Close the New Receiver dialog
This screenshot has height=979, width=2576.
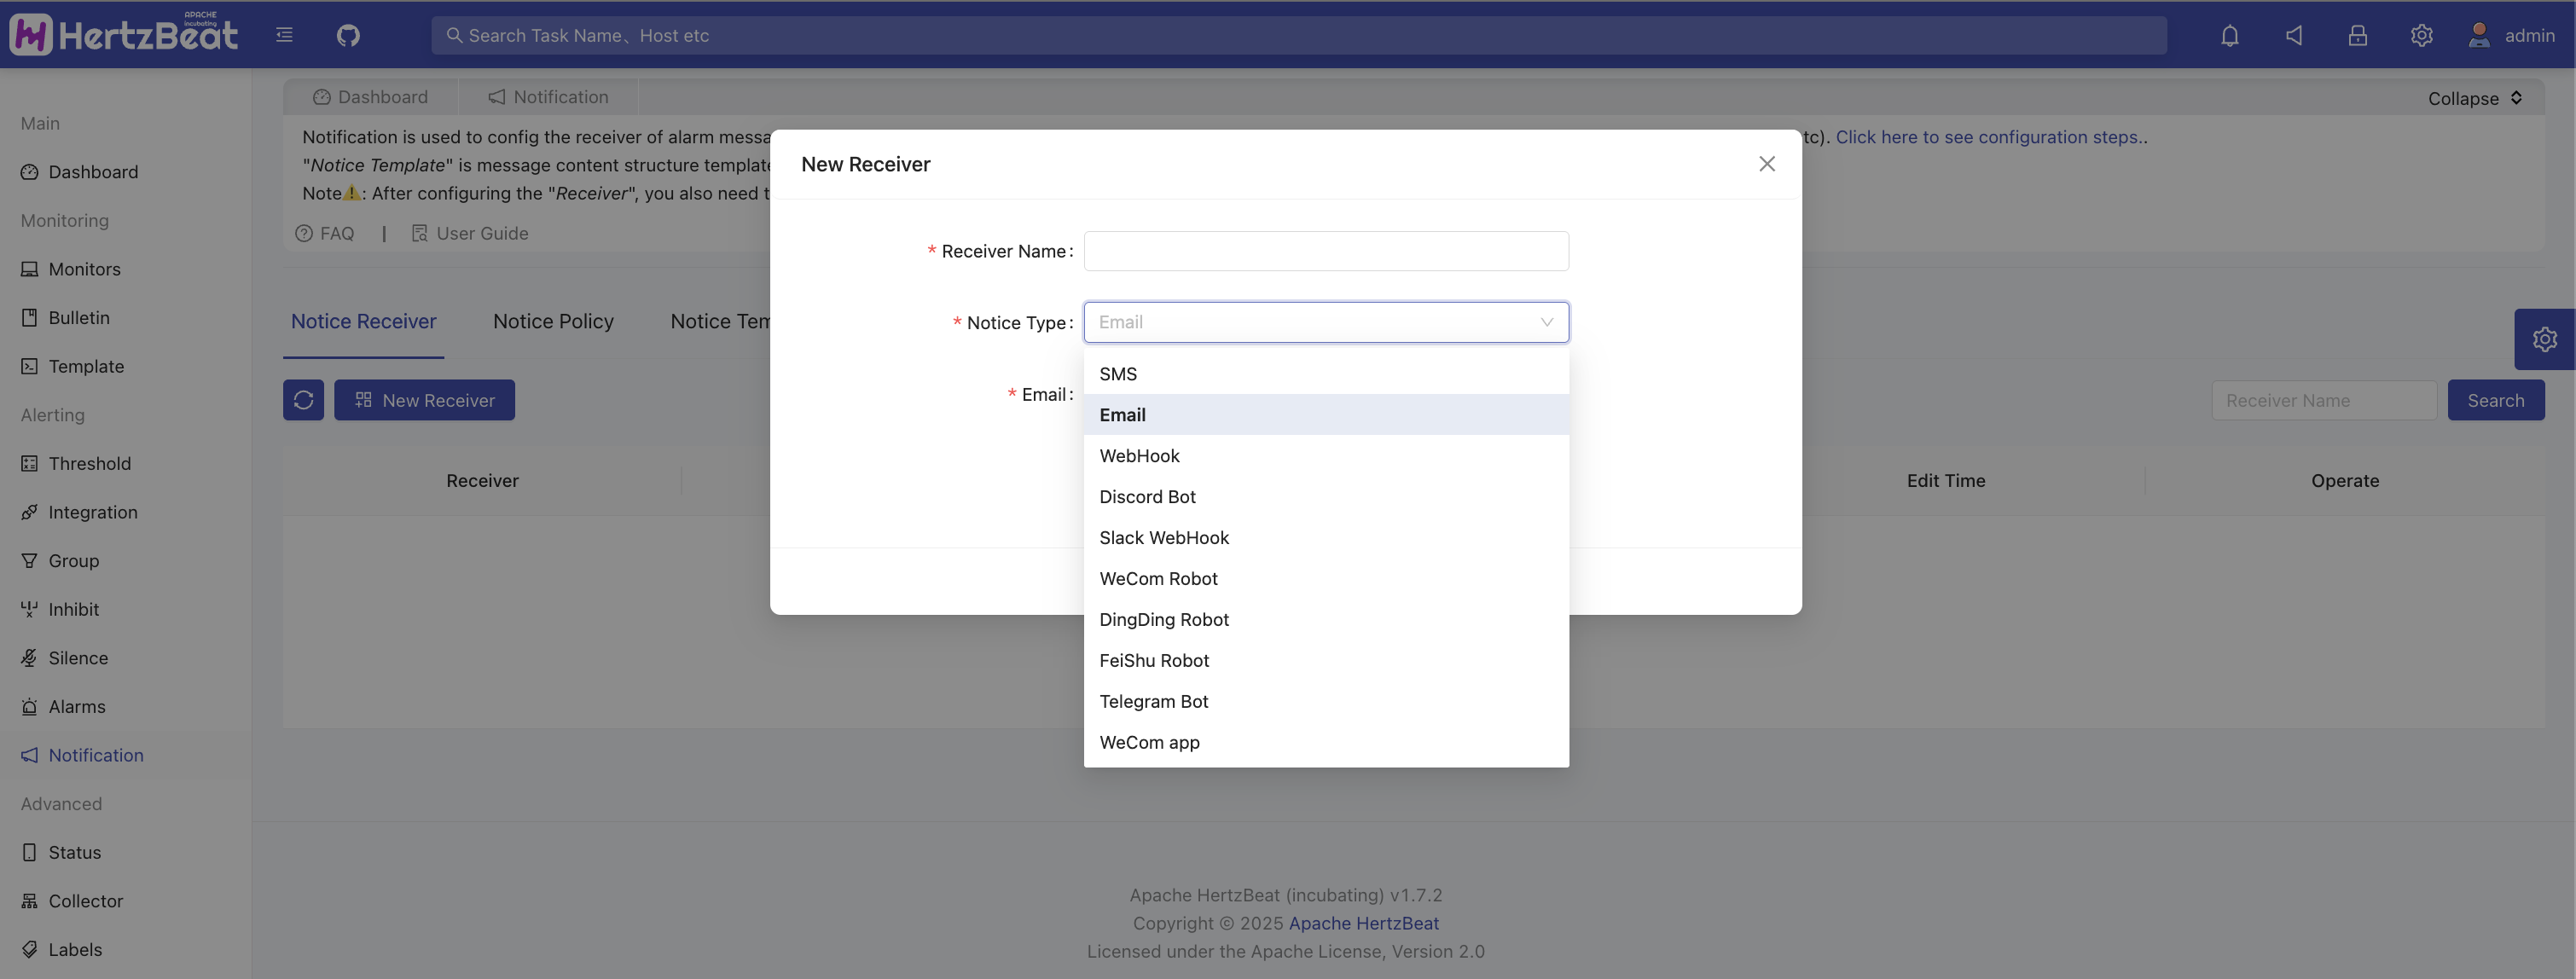tap(1767, 164)
